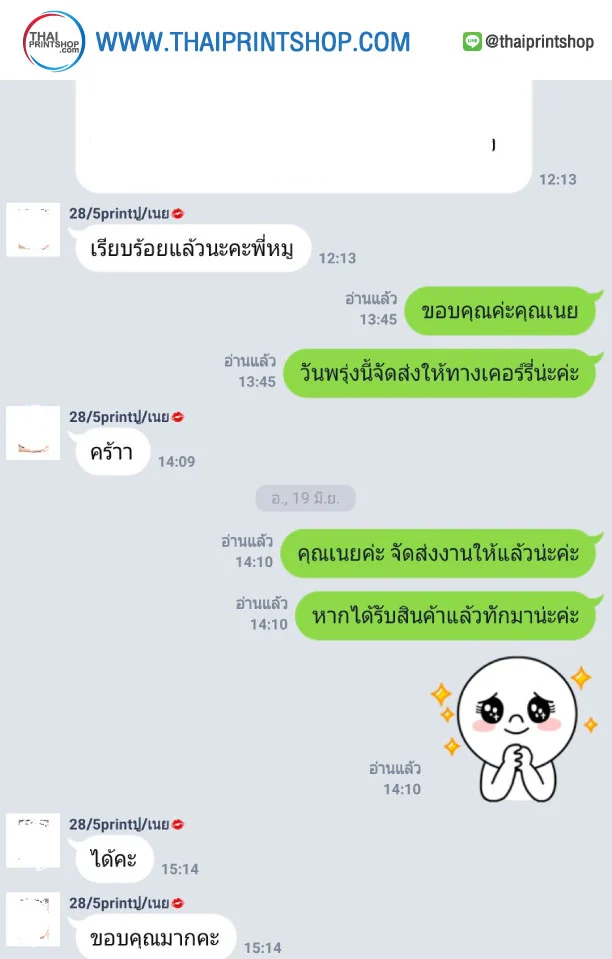Click the green LINE app icon
This screenshot has width=612, height=959.
click(472, 42)
